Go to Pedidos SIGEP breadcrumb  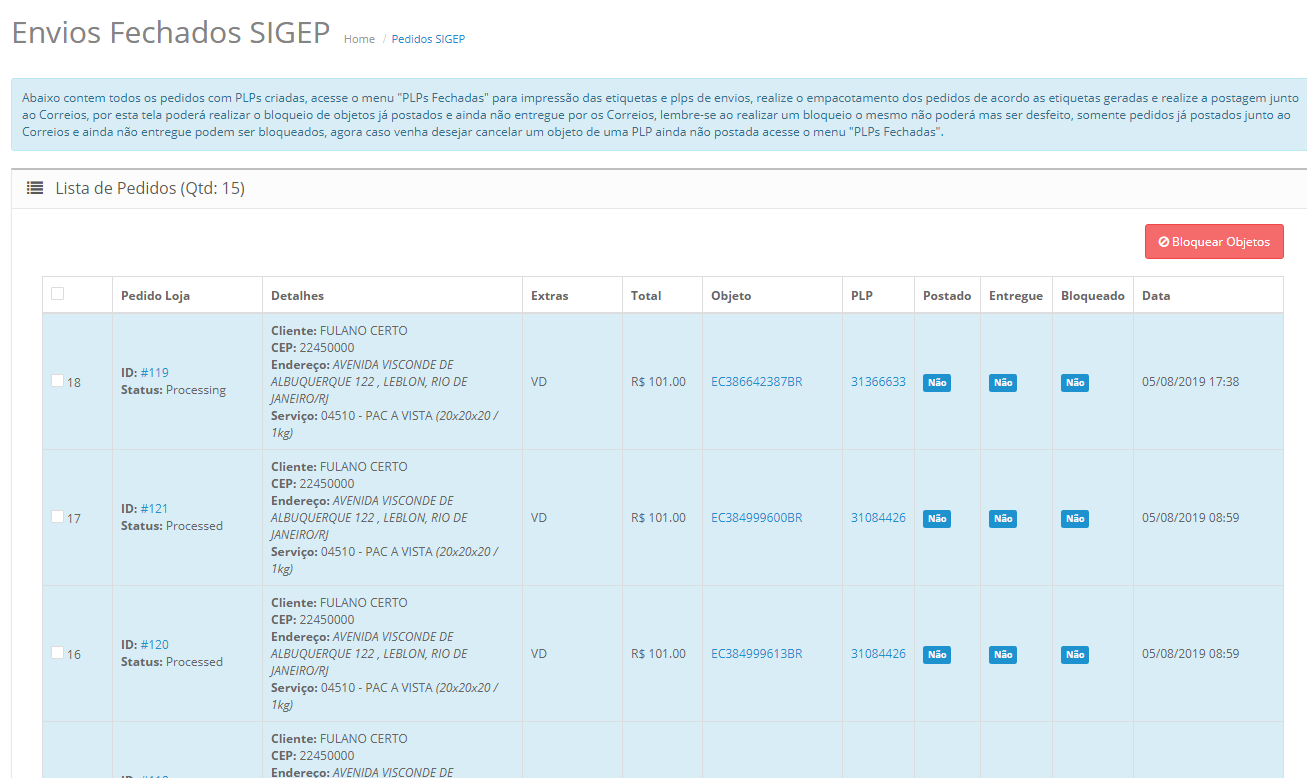[x=428, y=39]
